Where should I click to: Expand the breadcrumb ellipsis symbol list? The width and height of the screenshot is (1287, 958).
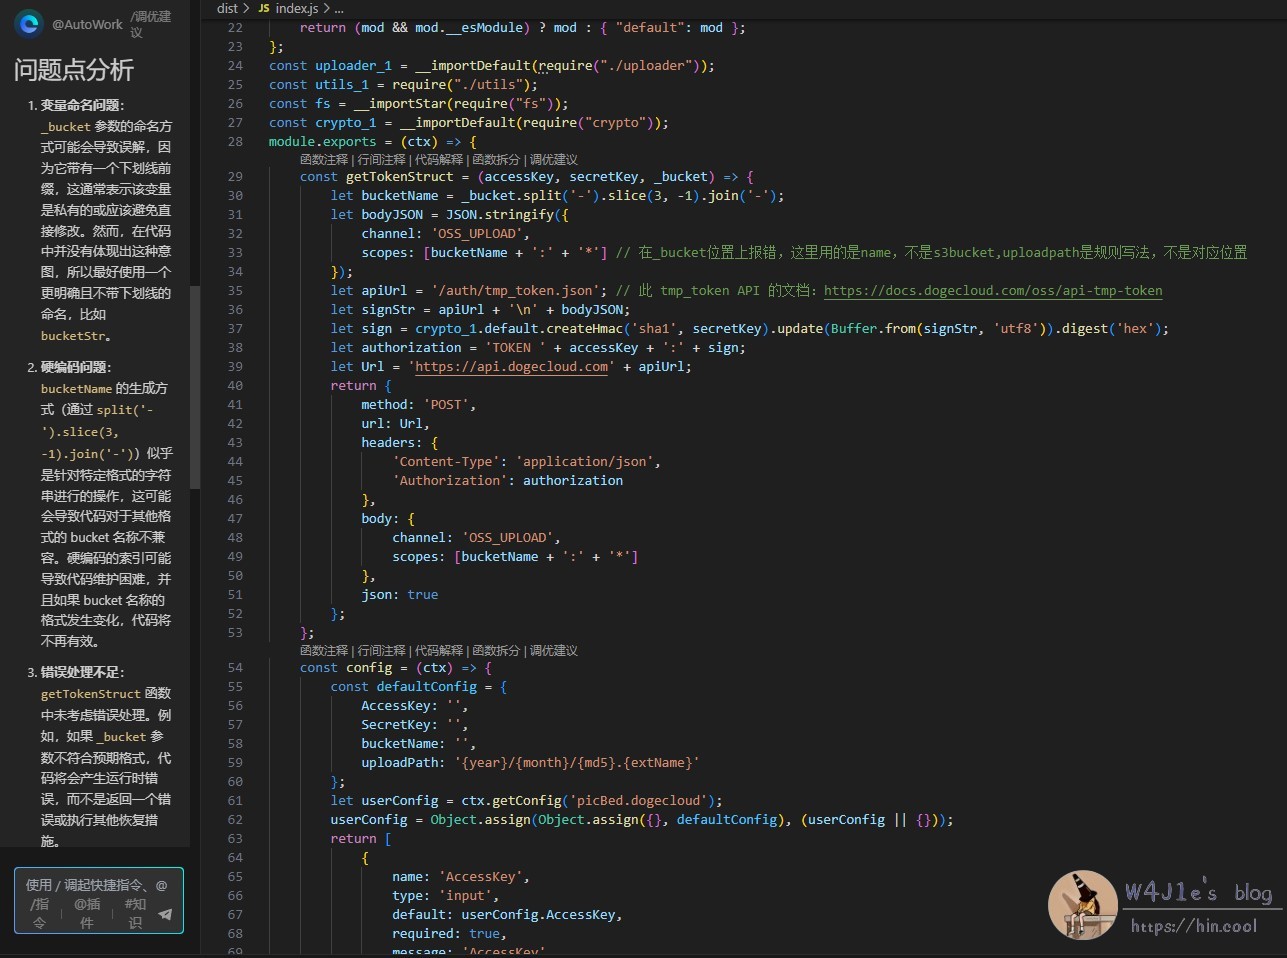tap(339, 8)
